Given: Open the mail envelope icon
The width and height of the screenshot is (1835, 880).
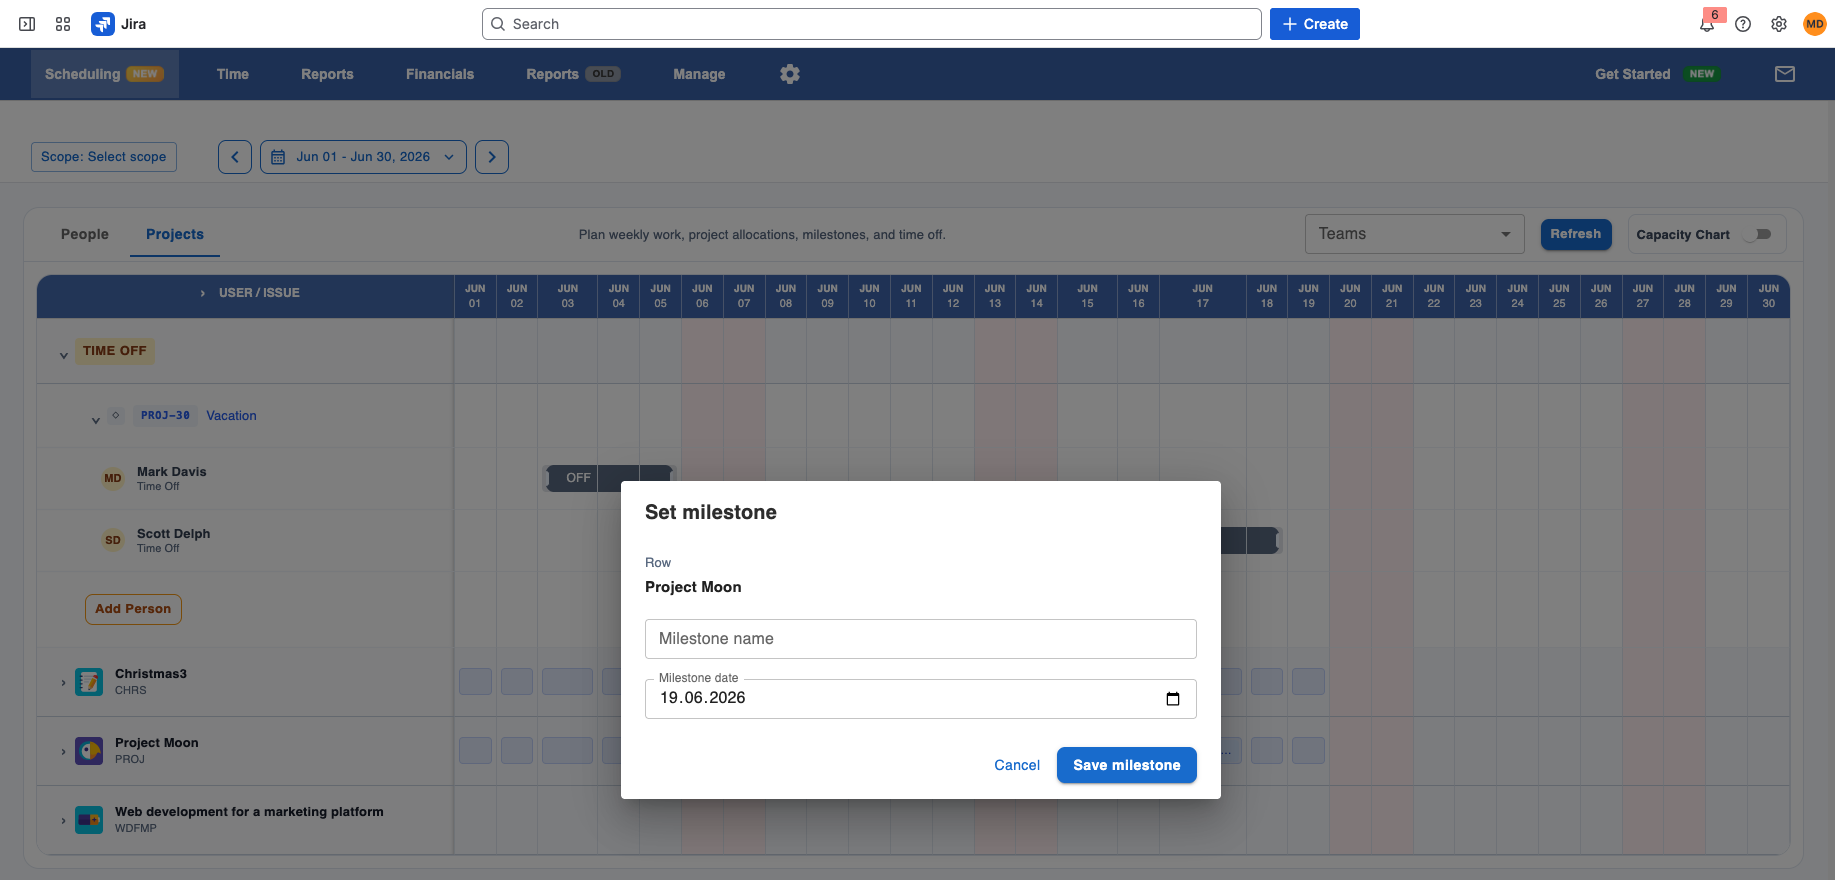Looking at the screenshot, I should tap(1785, 74).
